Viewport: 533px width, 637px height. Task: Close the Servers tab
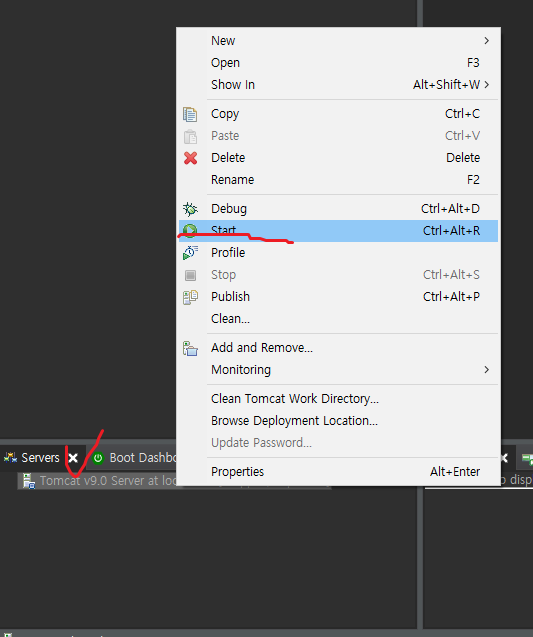[73, 458]
